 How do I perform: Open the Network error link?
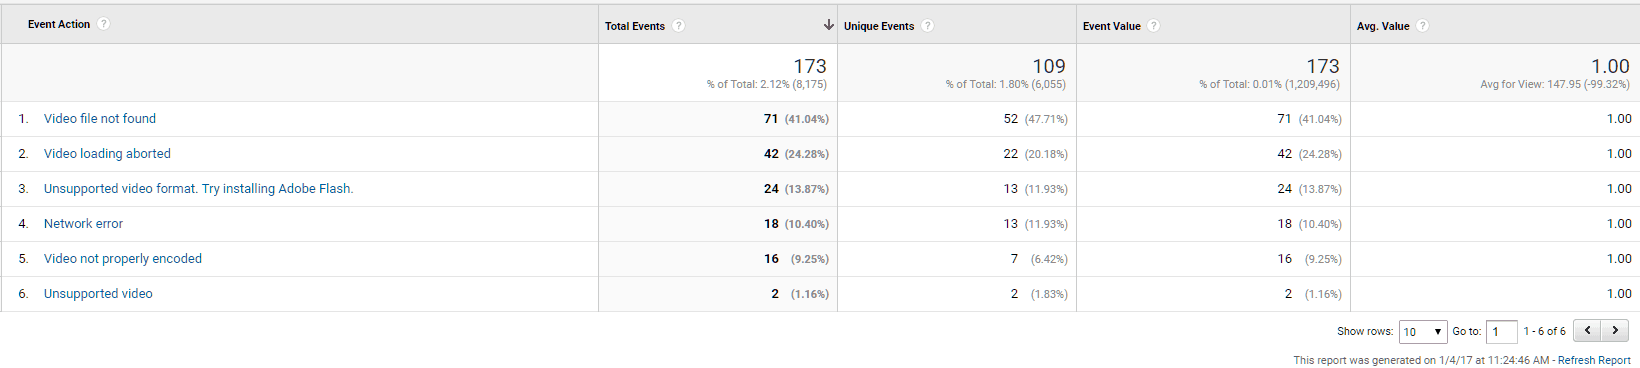point(83,224)
